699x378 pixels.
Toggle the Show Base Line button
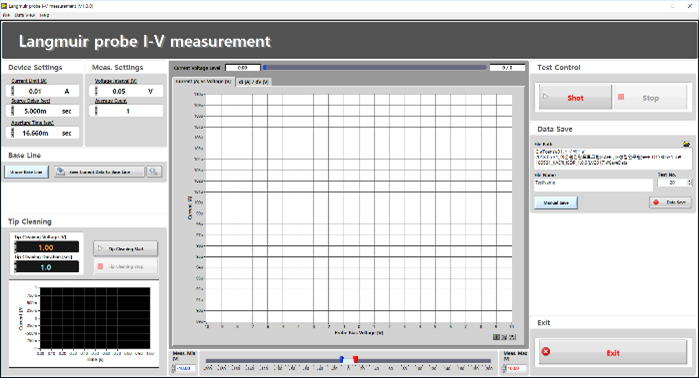(26, 172)
